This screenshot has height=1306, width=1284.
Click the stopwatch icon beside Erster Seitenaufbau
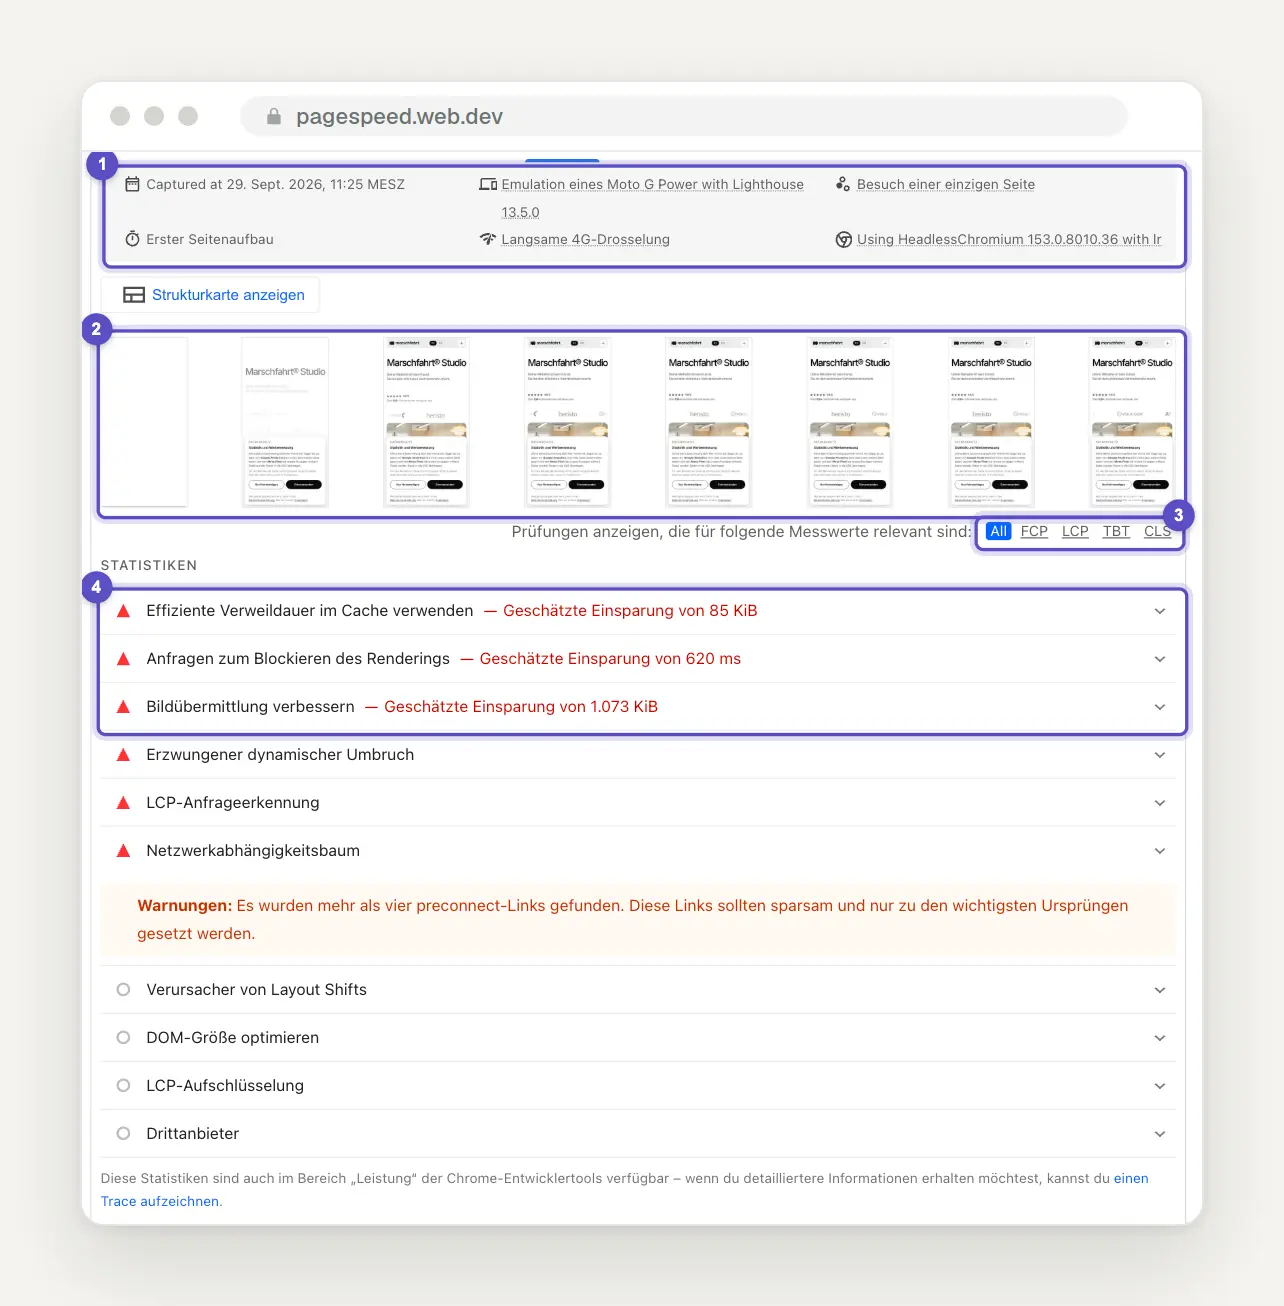(132, 239)
